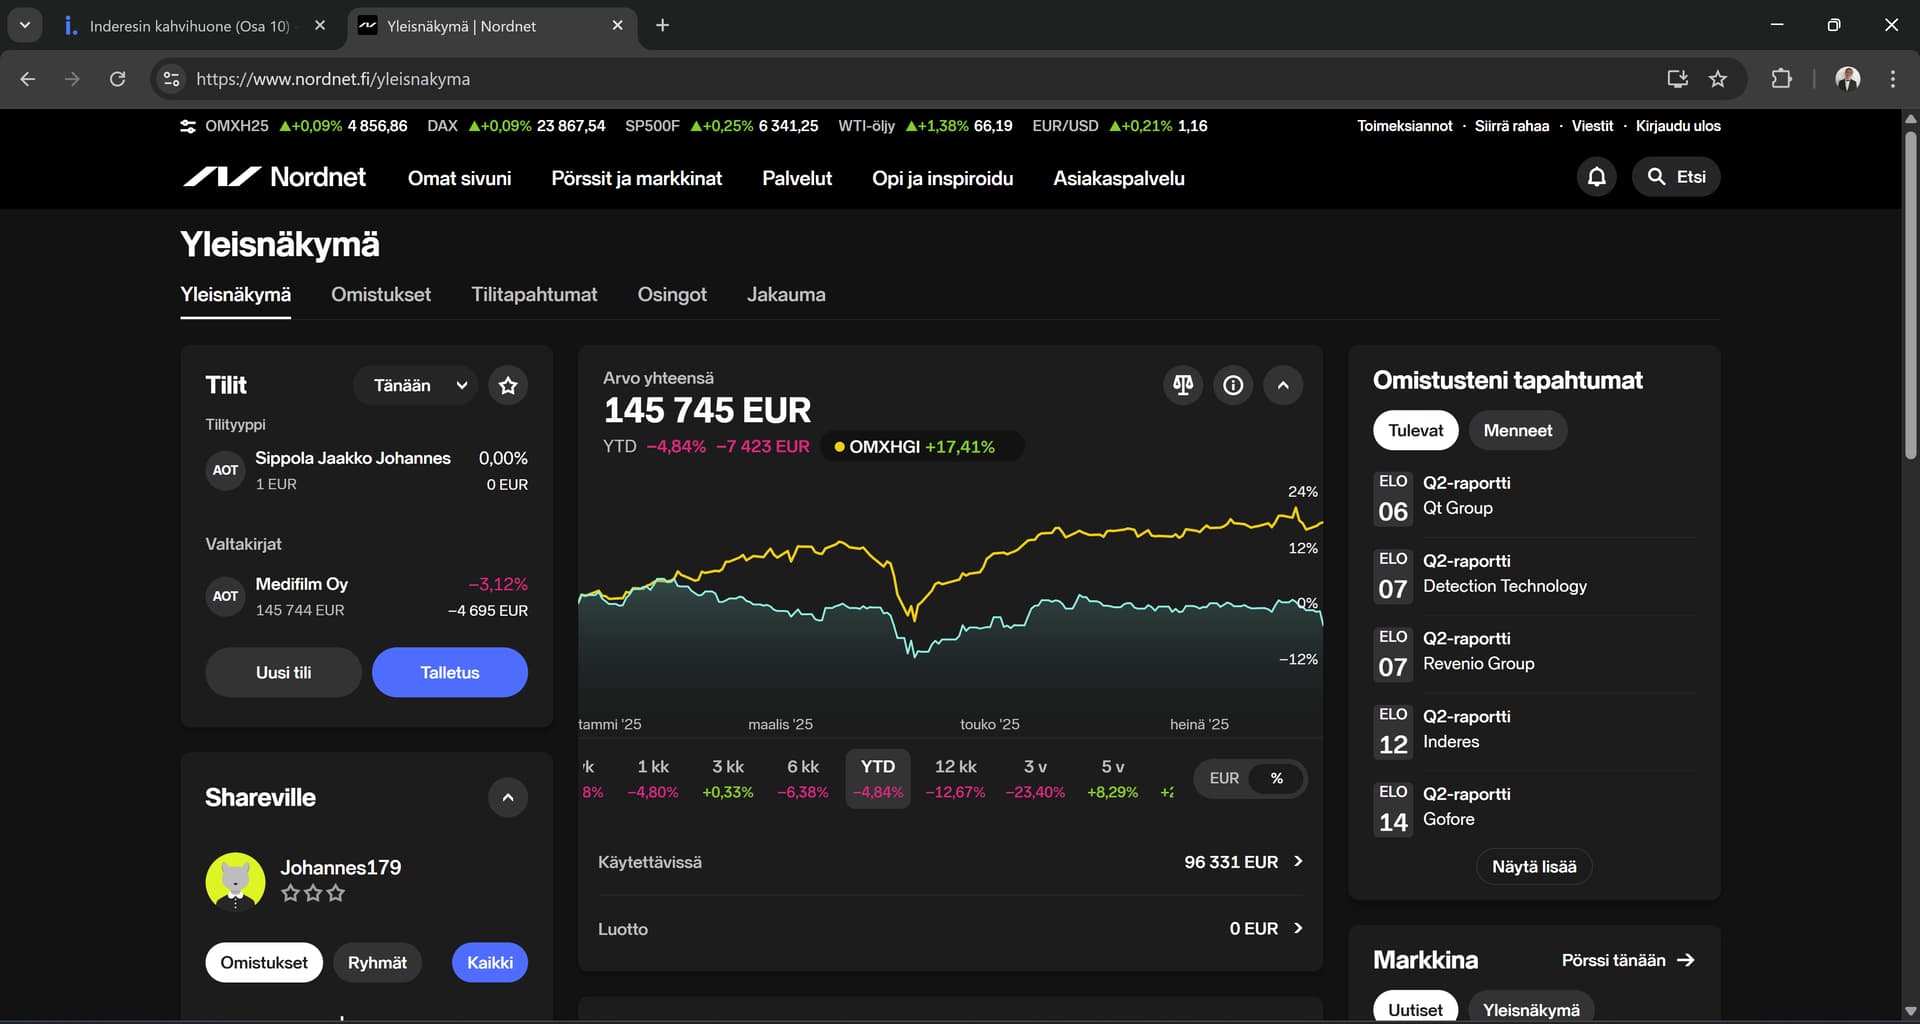This screenshot has width=1920, height=1024.
Task: Open the browser extensions icon
Action: pyautogui.click(x=1781, y=79)
